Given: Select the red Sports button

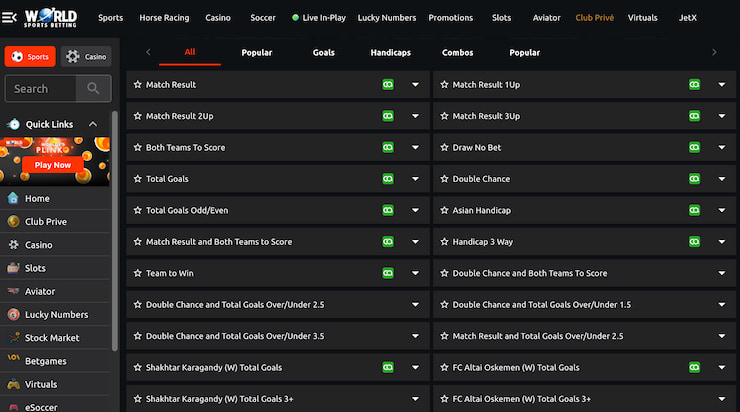Looking at the screenshot, I should (x=30, y=57).
